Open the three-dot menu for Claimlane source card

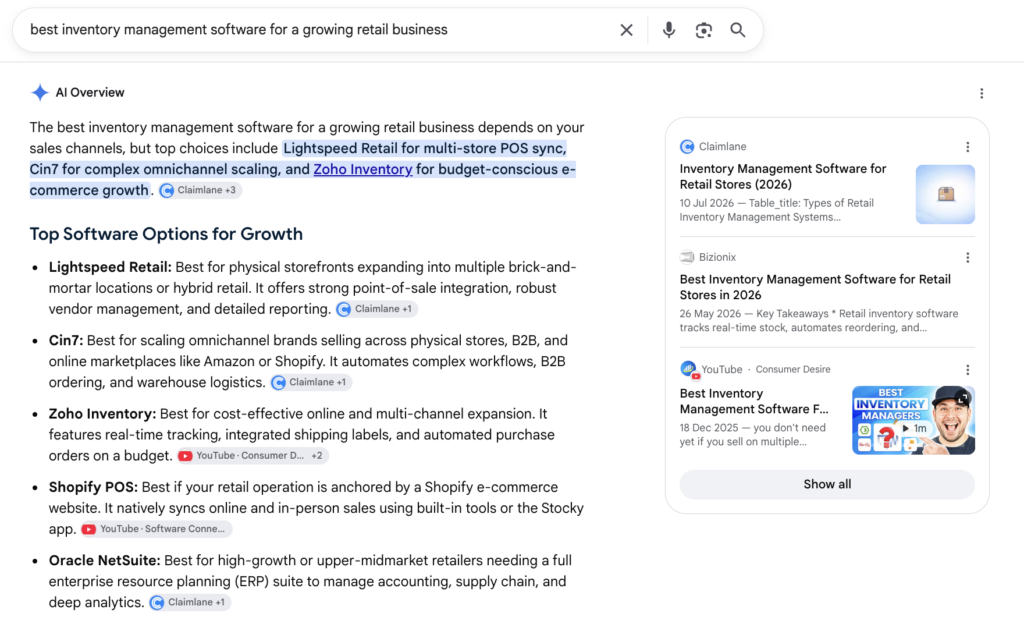pos(968,147)
